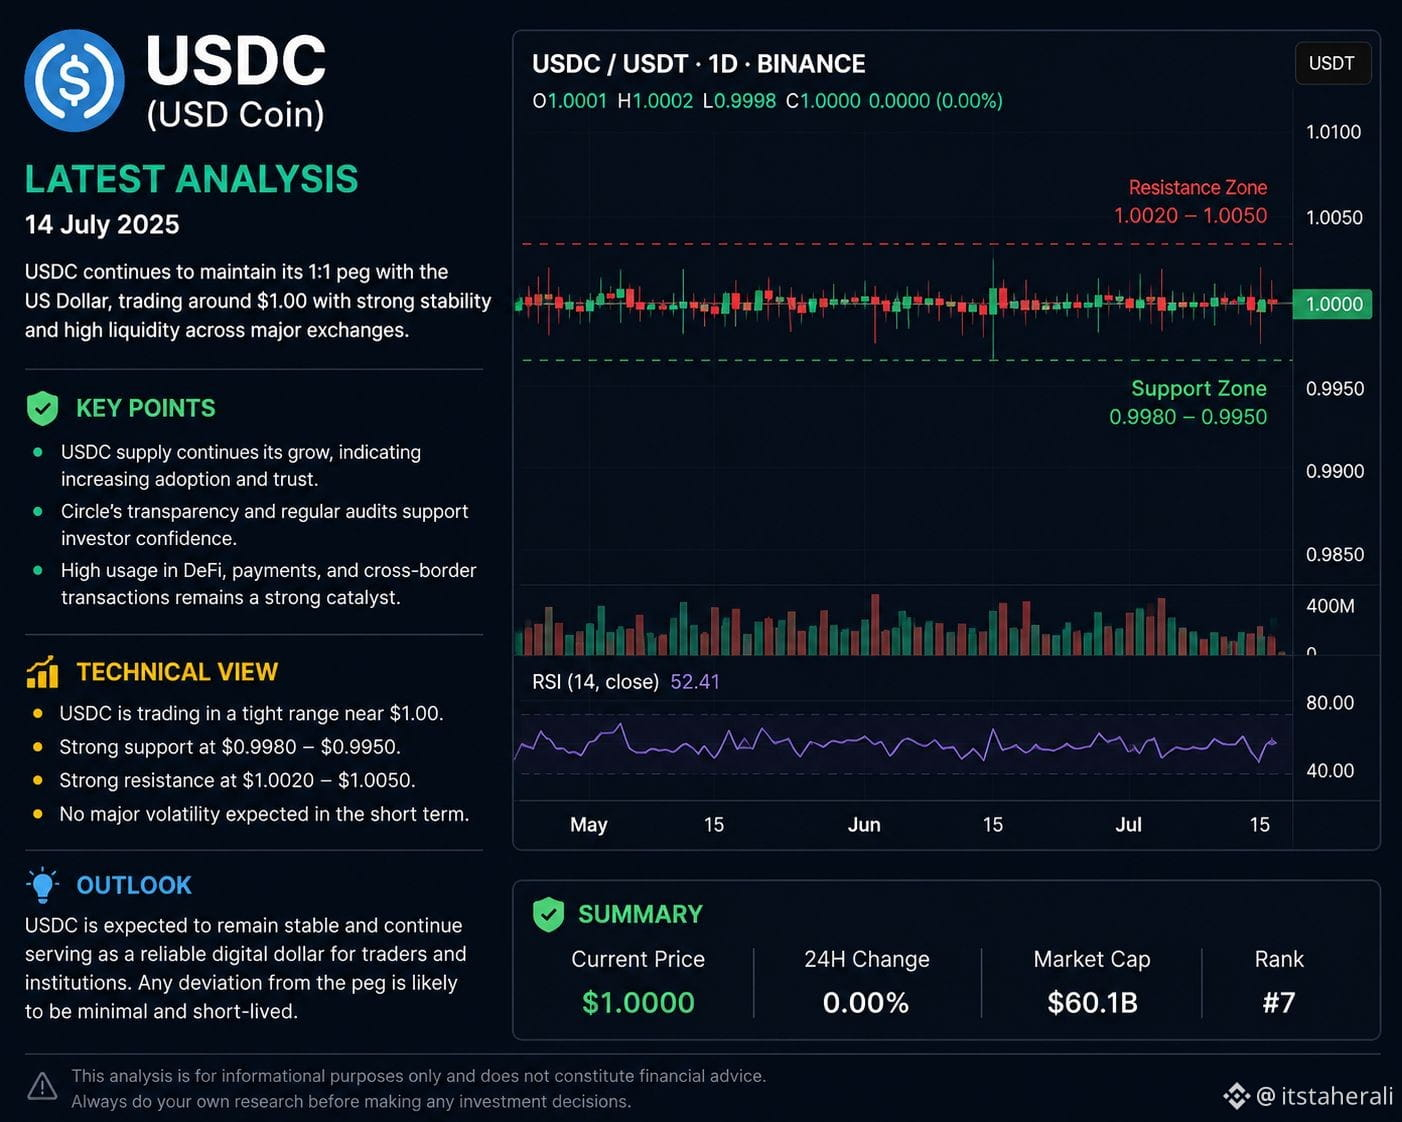The image size is (1402, 1122).
Task: Click the LATEST ANALYSIS heading
Action: coord(191,179)
